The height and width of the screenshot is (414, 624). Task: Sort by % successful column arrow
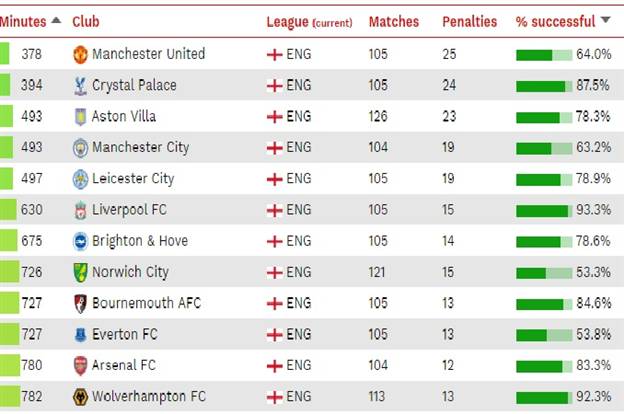(x=604, y=21)
